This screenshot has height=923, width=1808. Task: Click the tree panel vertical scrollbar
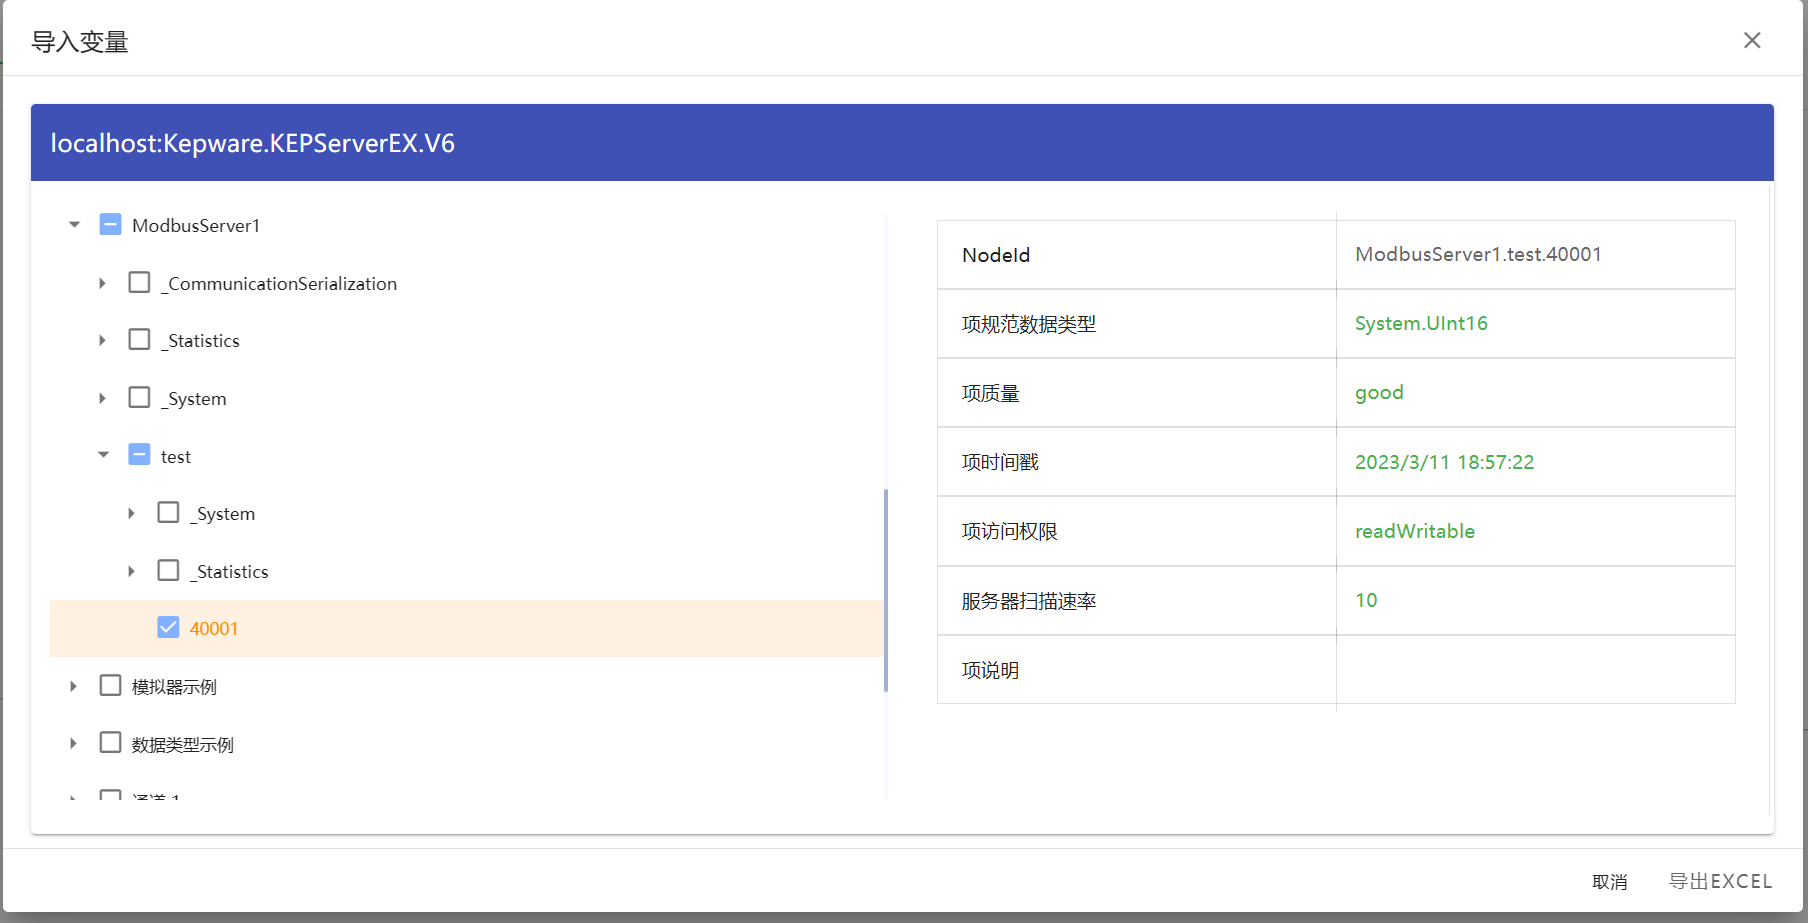[x=886, y=590]
